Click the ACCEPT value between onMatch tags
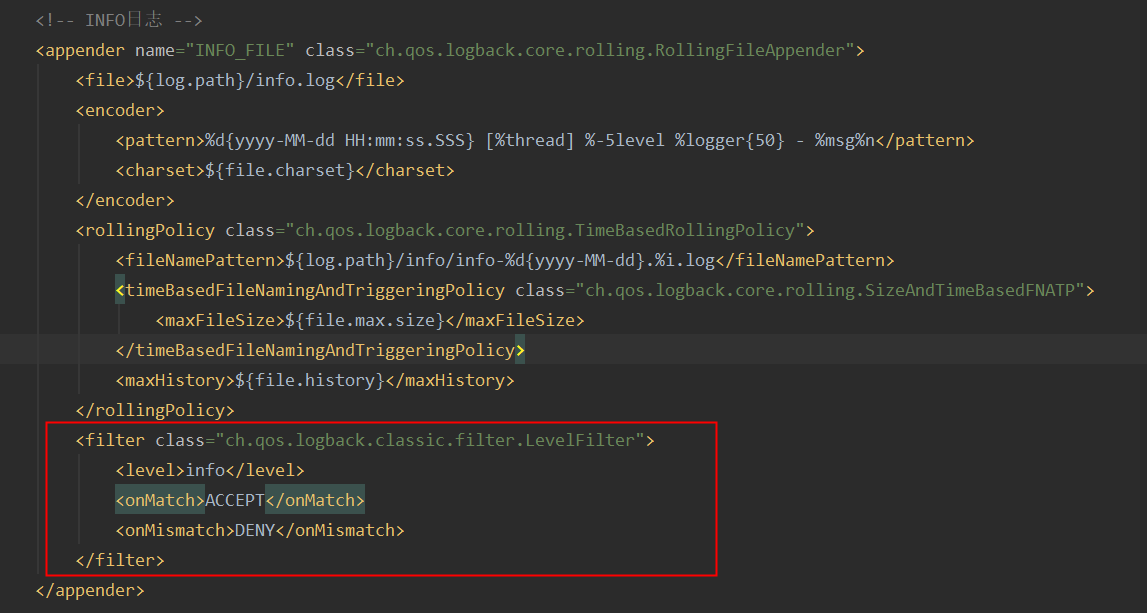 pos(235,499)
